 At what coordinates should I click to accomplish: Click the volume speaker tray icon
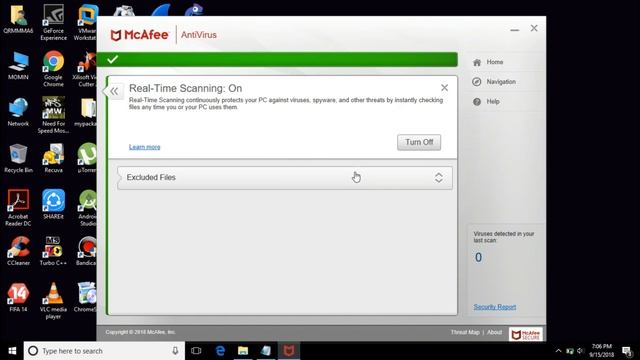tap(580, 351)
